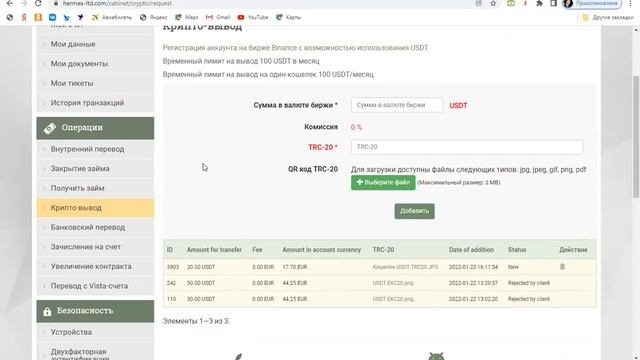
Task: Open the Яндекс bookmark
Action: pos(153,18)
